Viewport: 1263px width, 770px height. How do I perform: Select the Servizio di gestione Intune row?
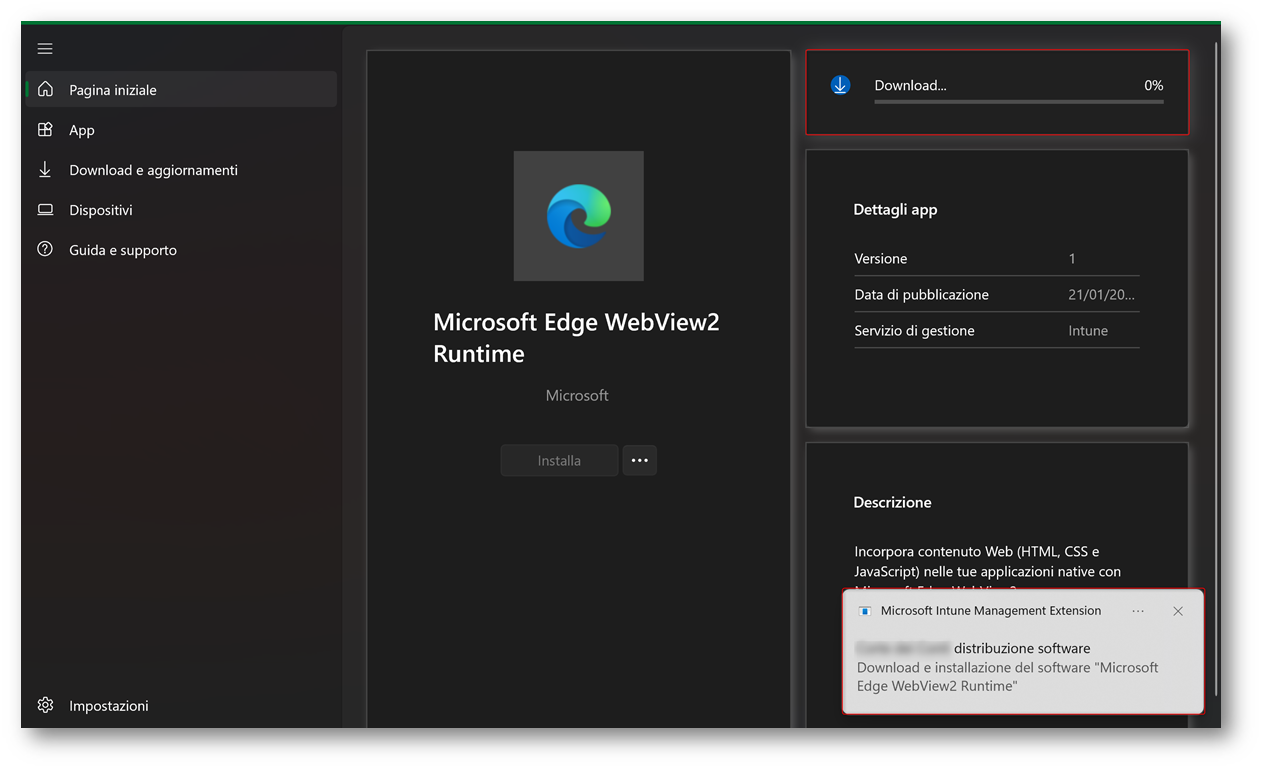[x=996, y=331]
